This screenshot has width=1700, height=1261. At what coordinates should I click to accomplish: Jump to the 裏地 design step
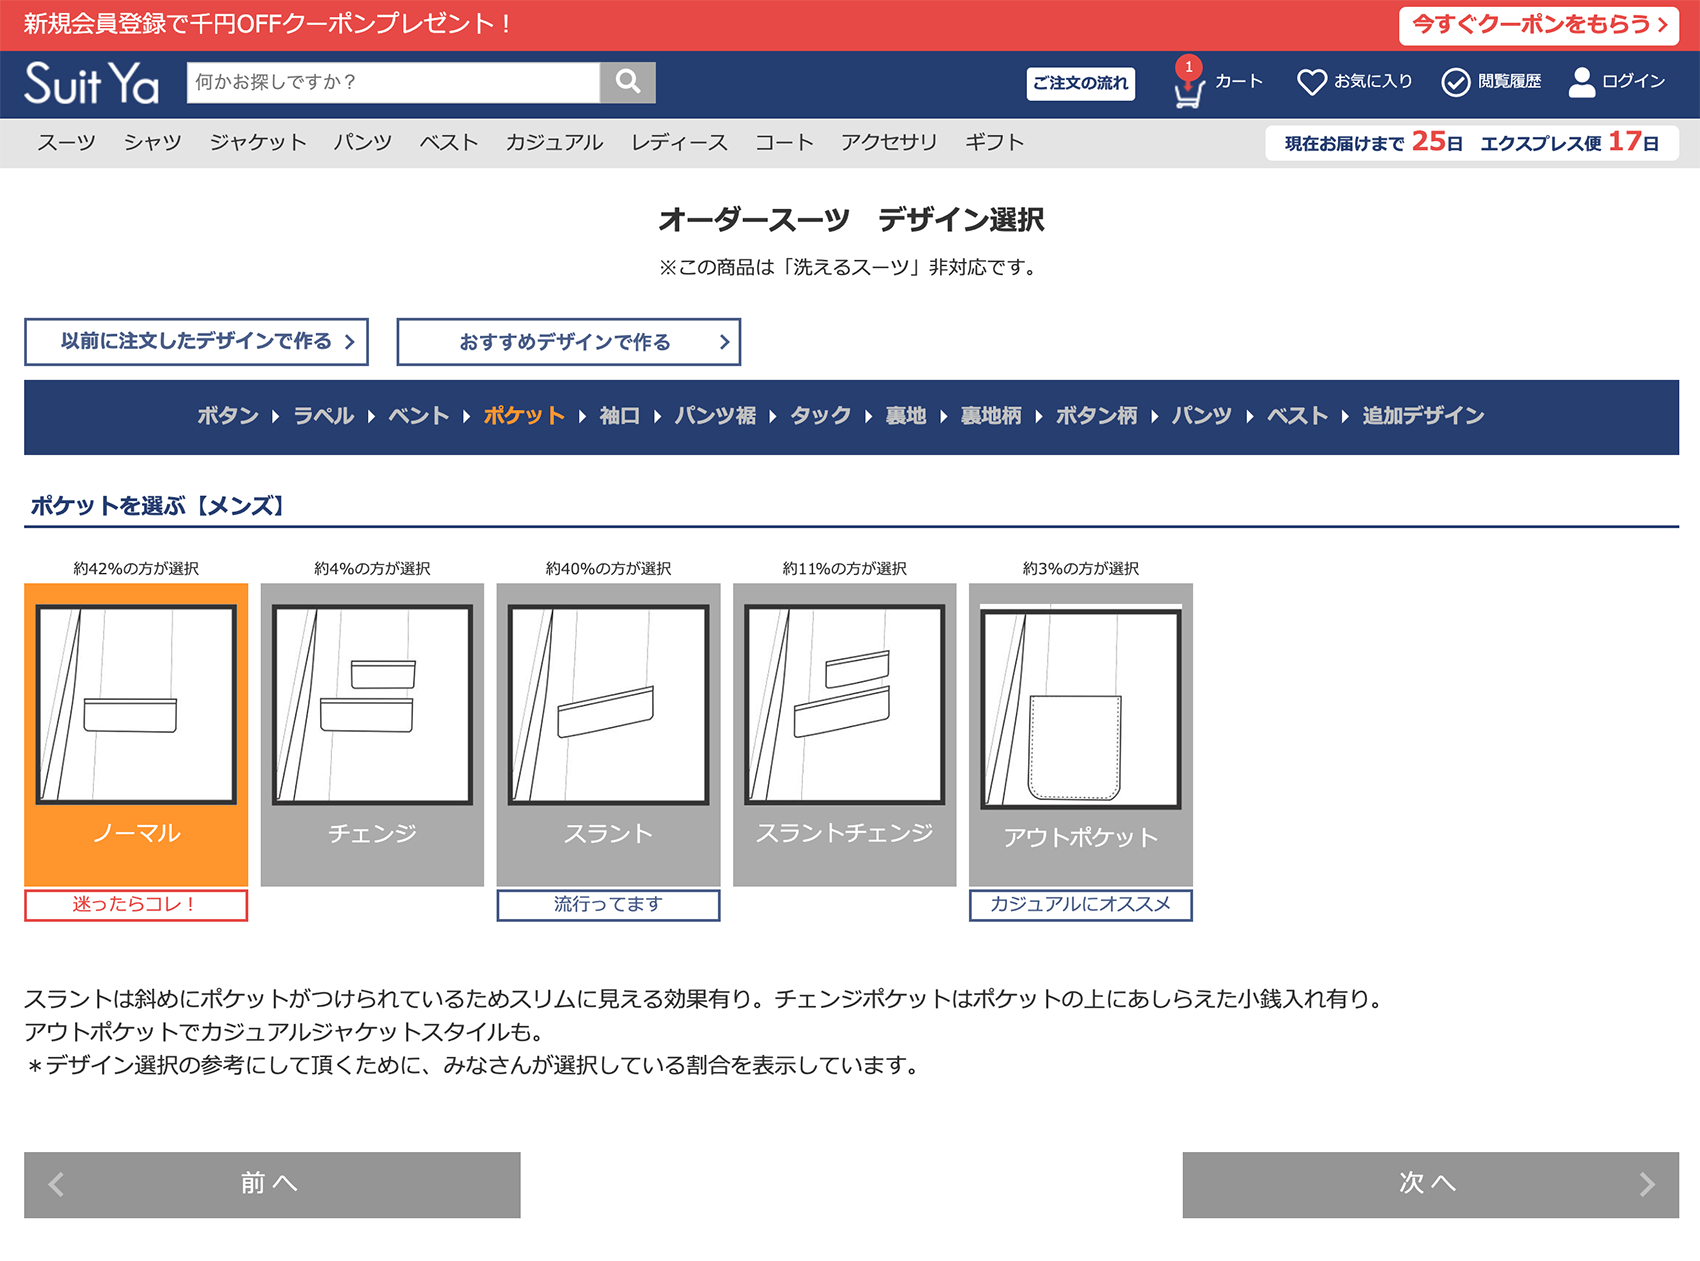click(905, 416)
